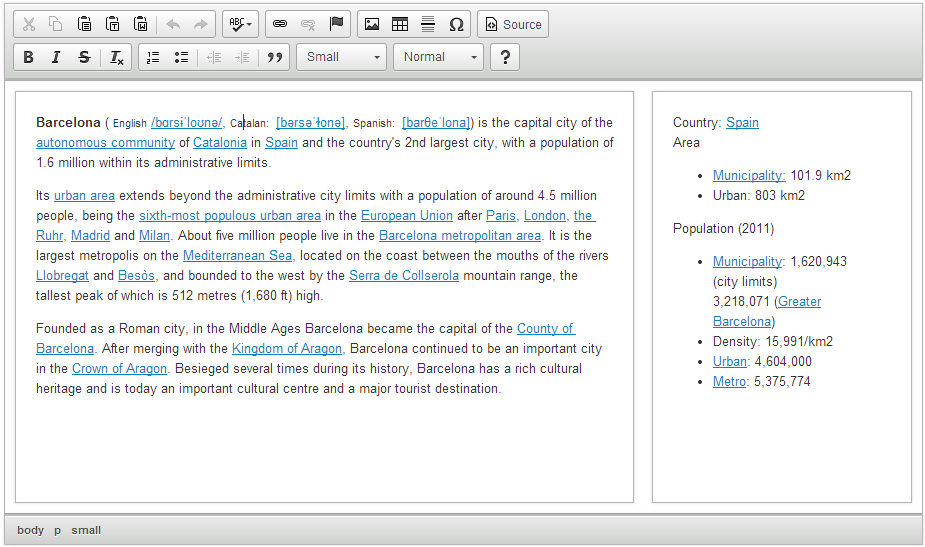This screenshot has height=547, width=925.
Task: Click the 'European Union' link
Action: (x=407, y=216)
